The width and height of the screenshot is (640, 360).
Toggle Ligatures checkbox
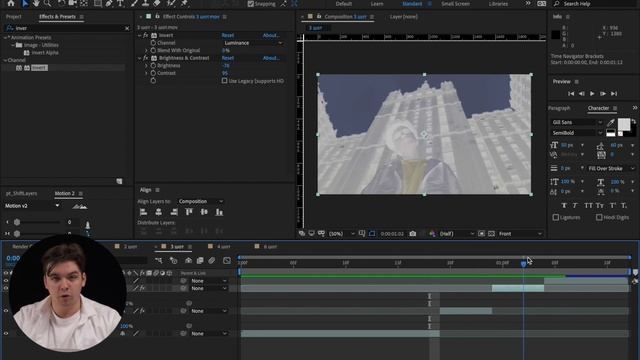556,217
